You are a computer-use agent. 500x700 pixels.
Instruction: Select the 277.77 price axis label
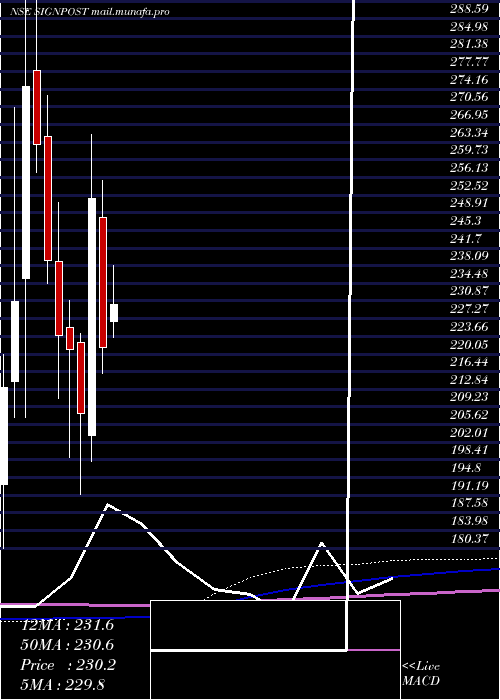point(469,62)
